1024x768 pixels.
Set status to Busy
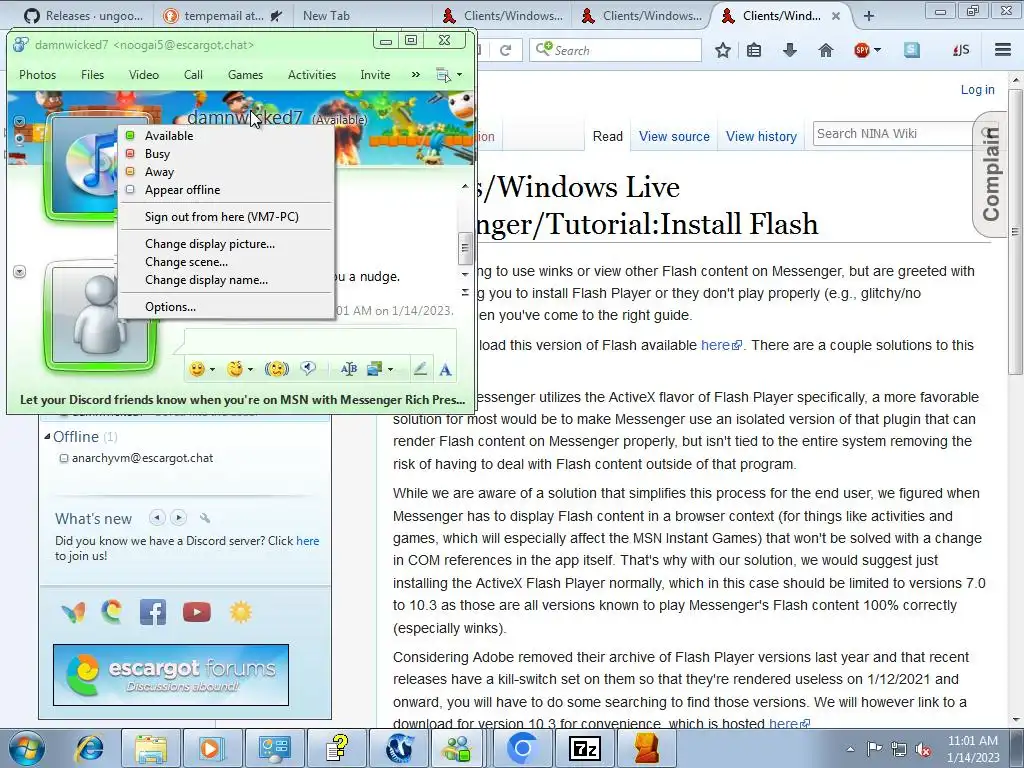(x=157, y=154)
